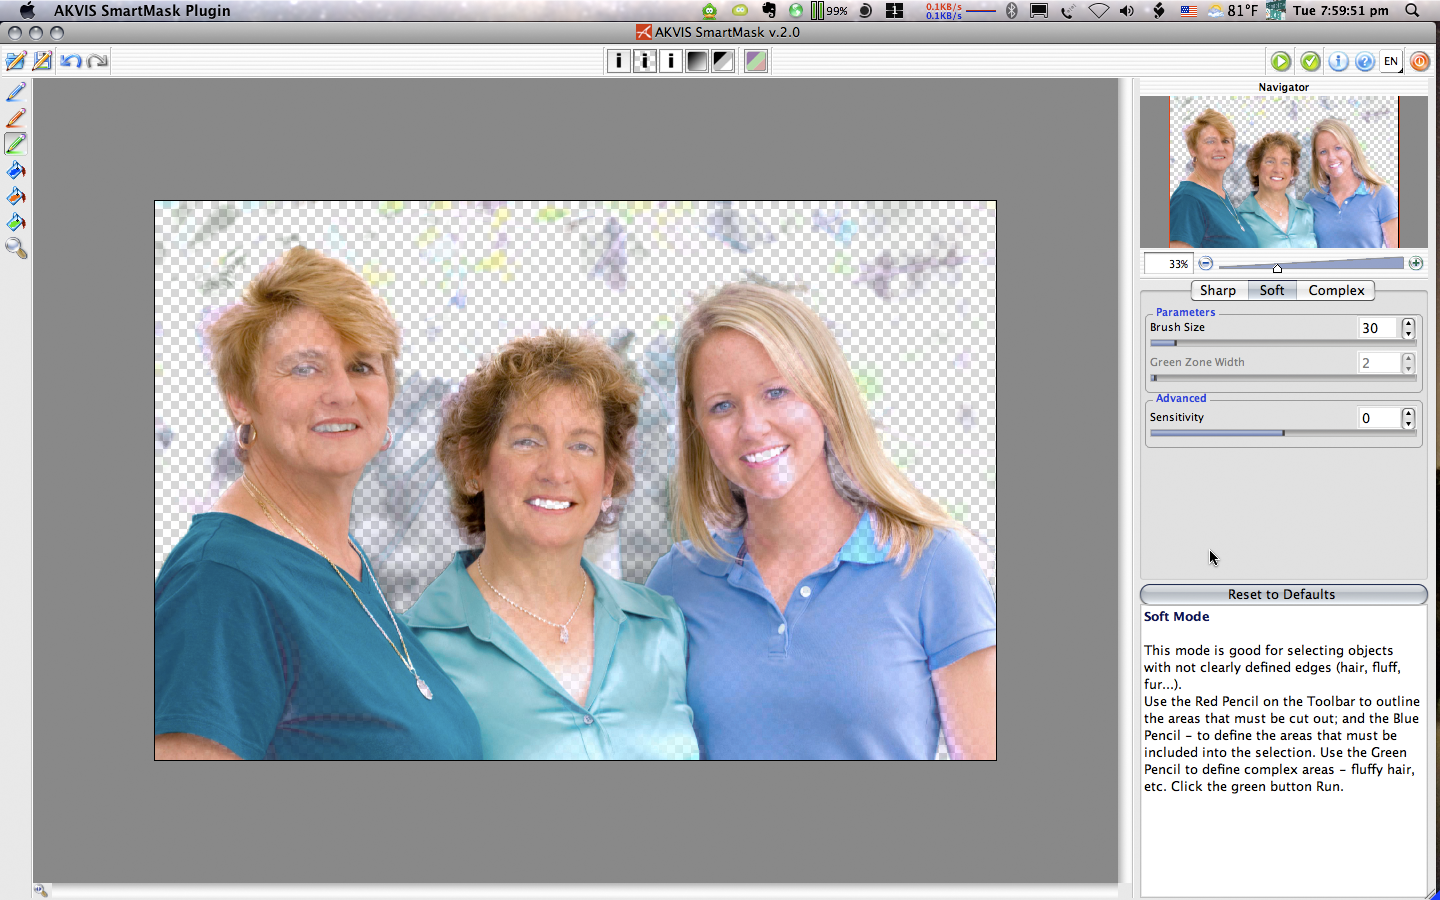Open the AKVIS SmartMask Plugin menu
Screen dimensions: 1440x900
[142, 10]
